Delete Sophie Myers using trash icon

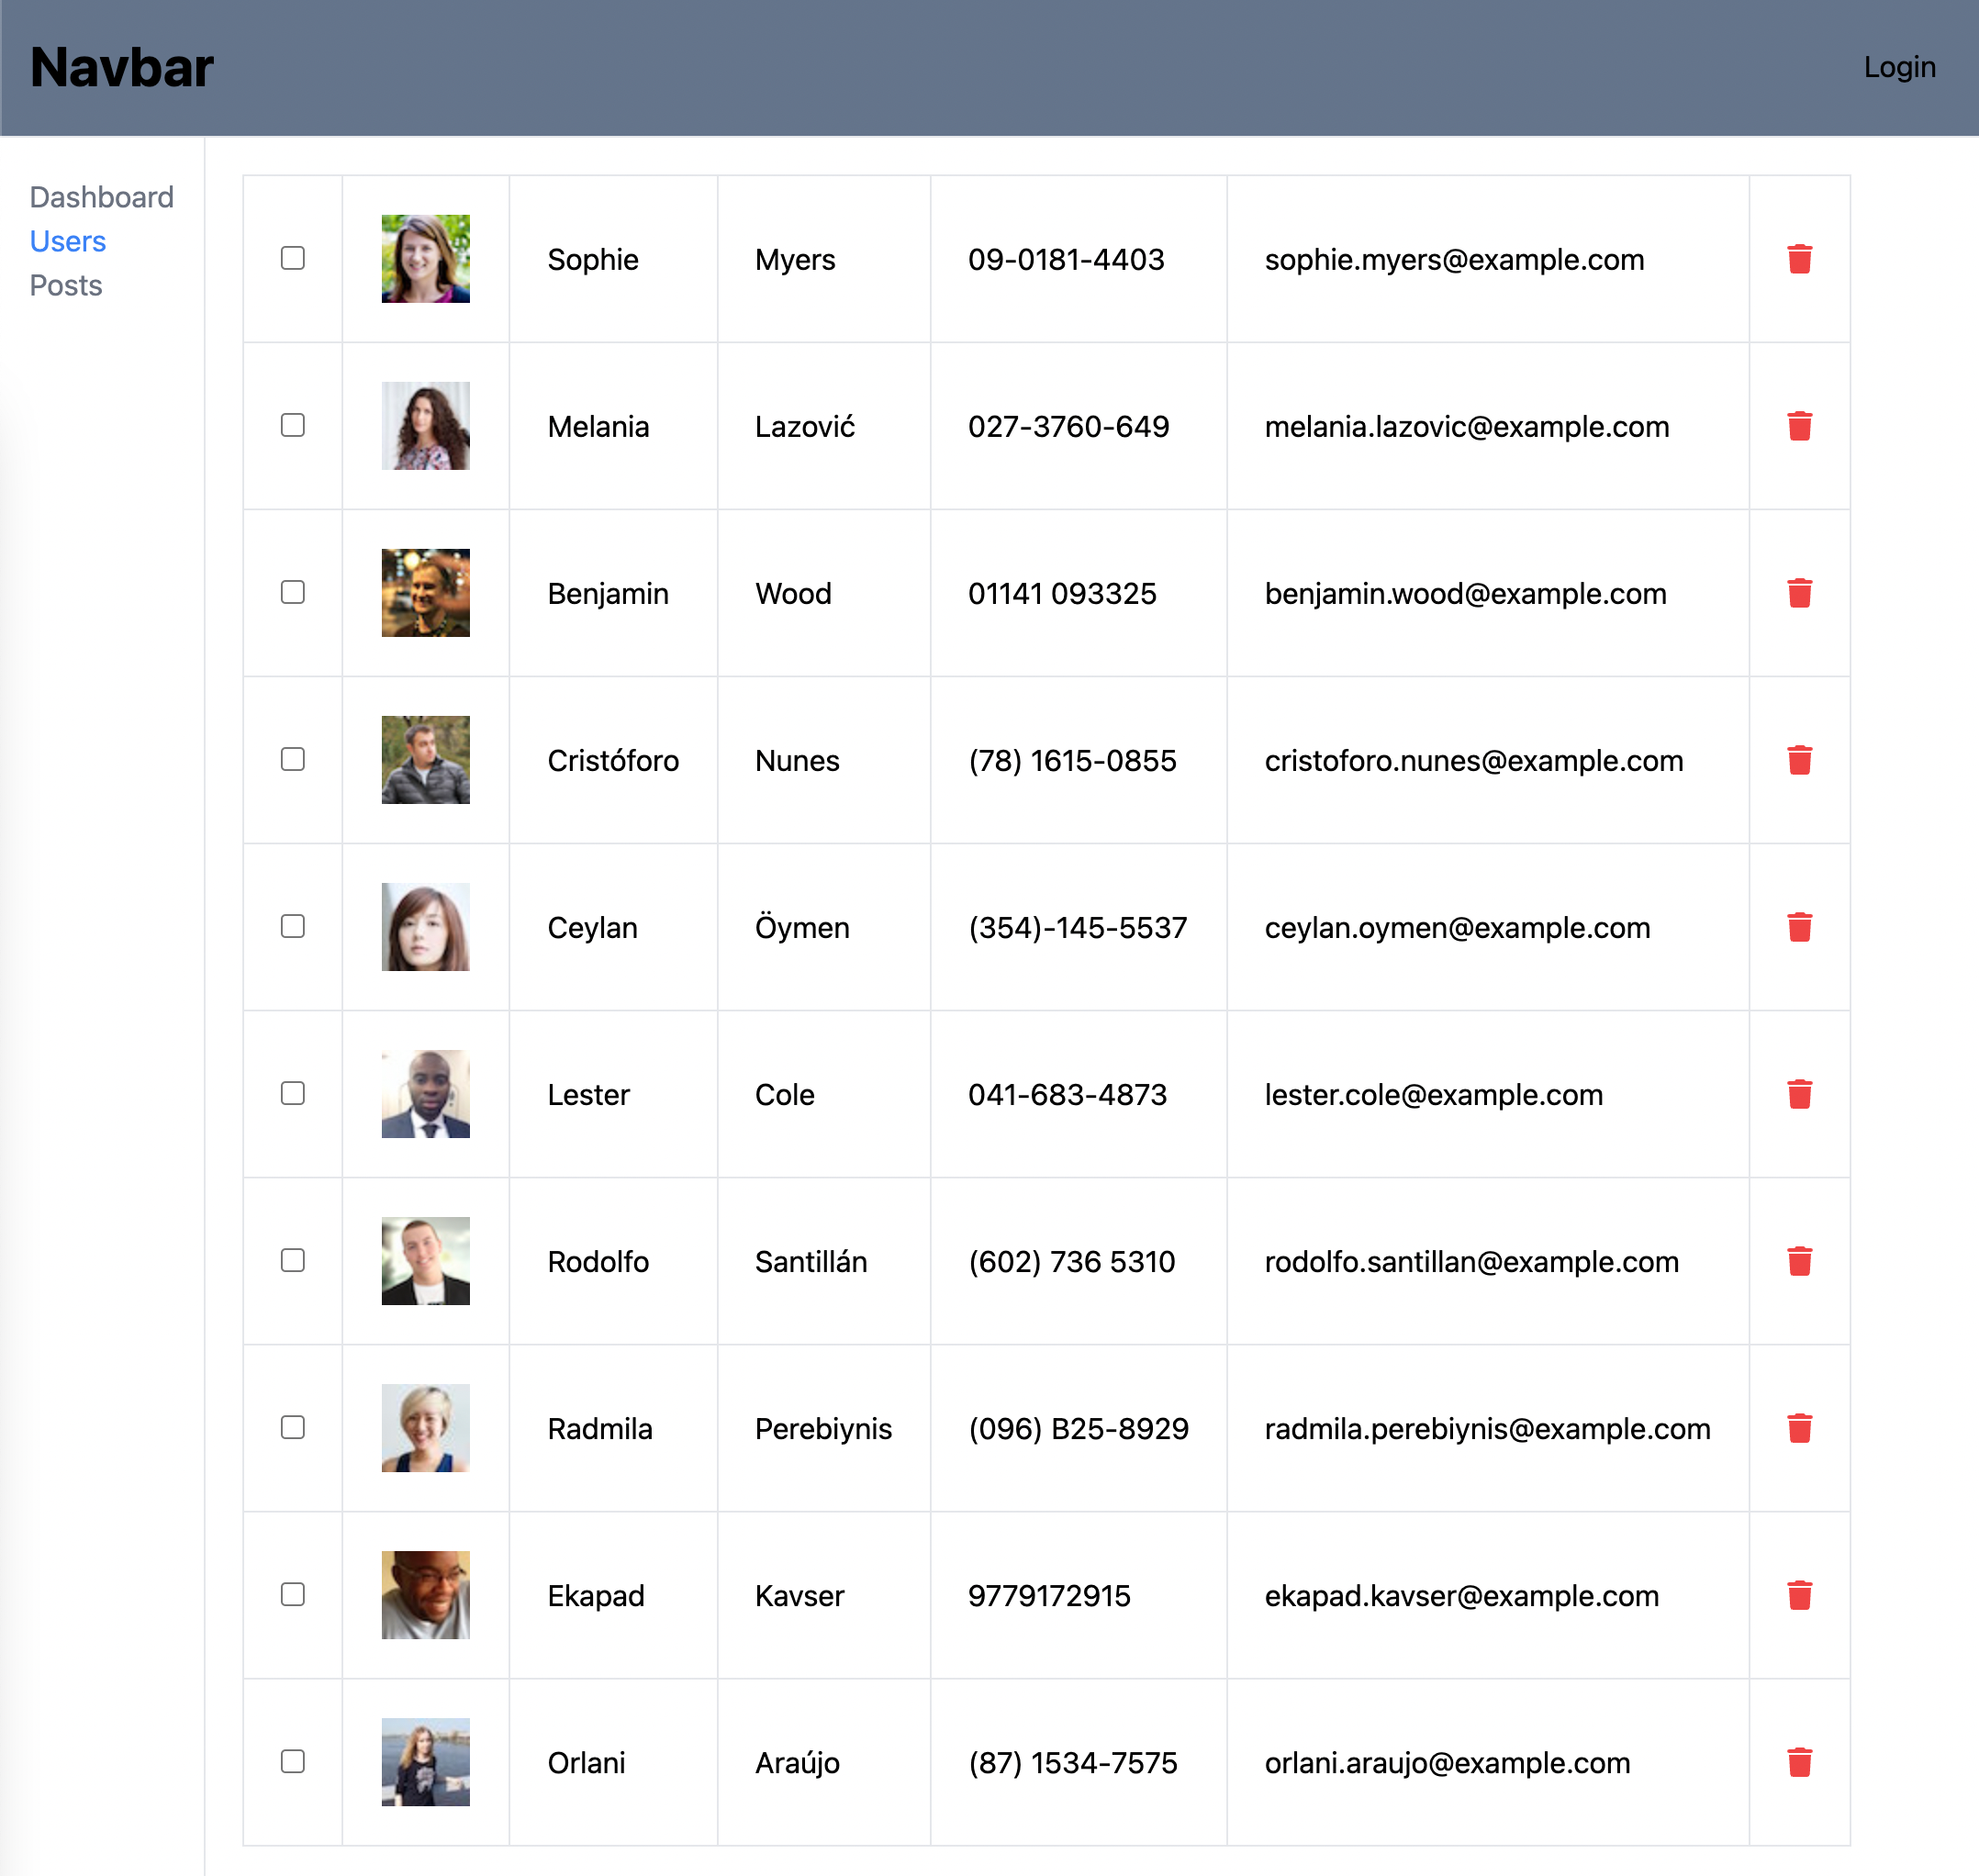(1799, 259)
